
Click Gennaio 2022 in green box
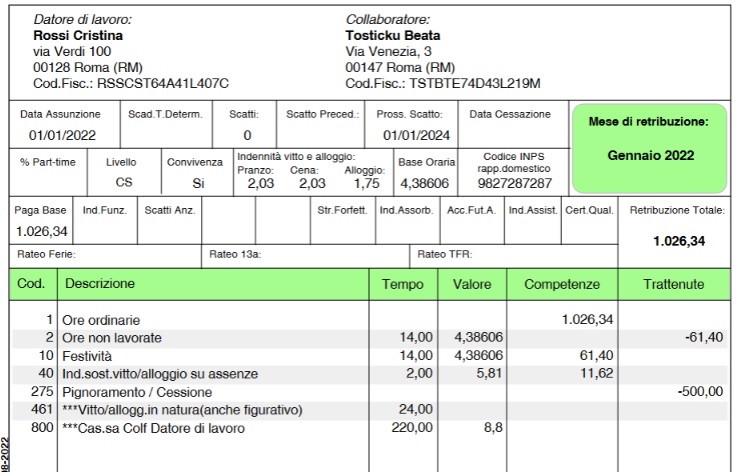tap(650, 155)
